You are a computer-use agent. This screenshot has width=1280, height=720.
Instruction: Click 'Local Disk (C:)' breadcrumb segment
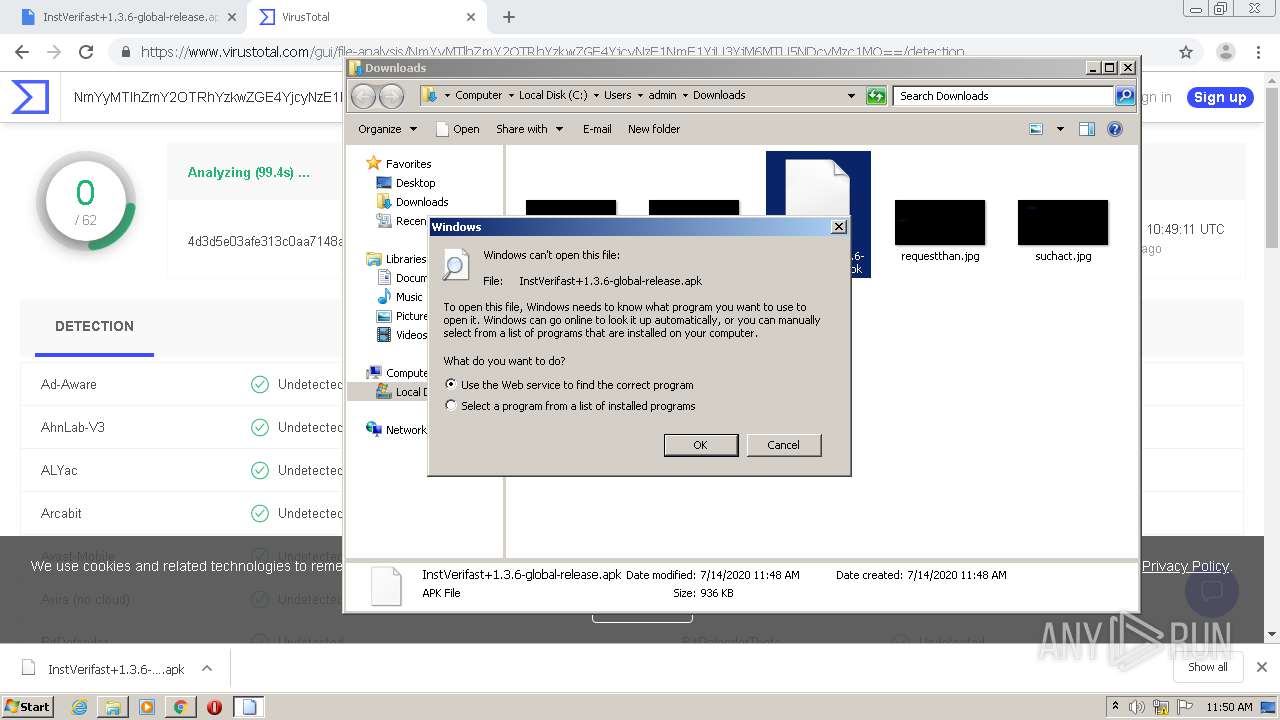coord(553,96)
